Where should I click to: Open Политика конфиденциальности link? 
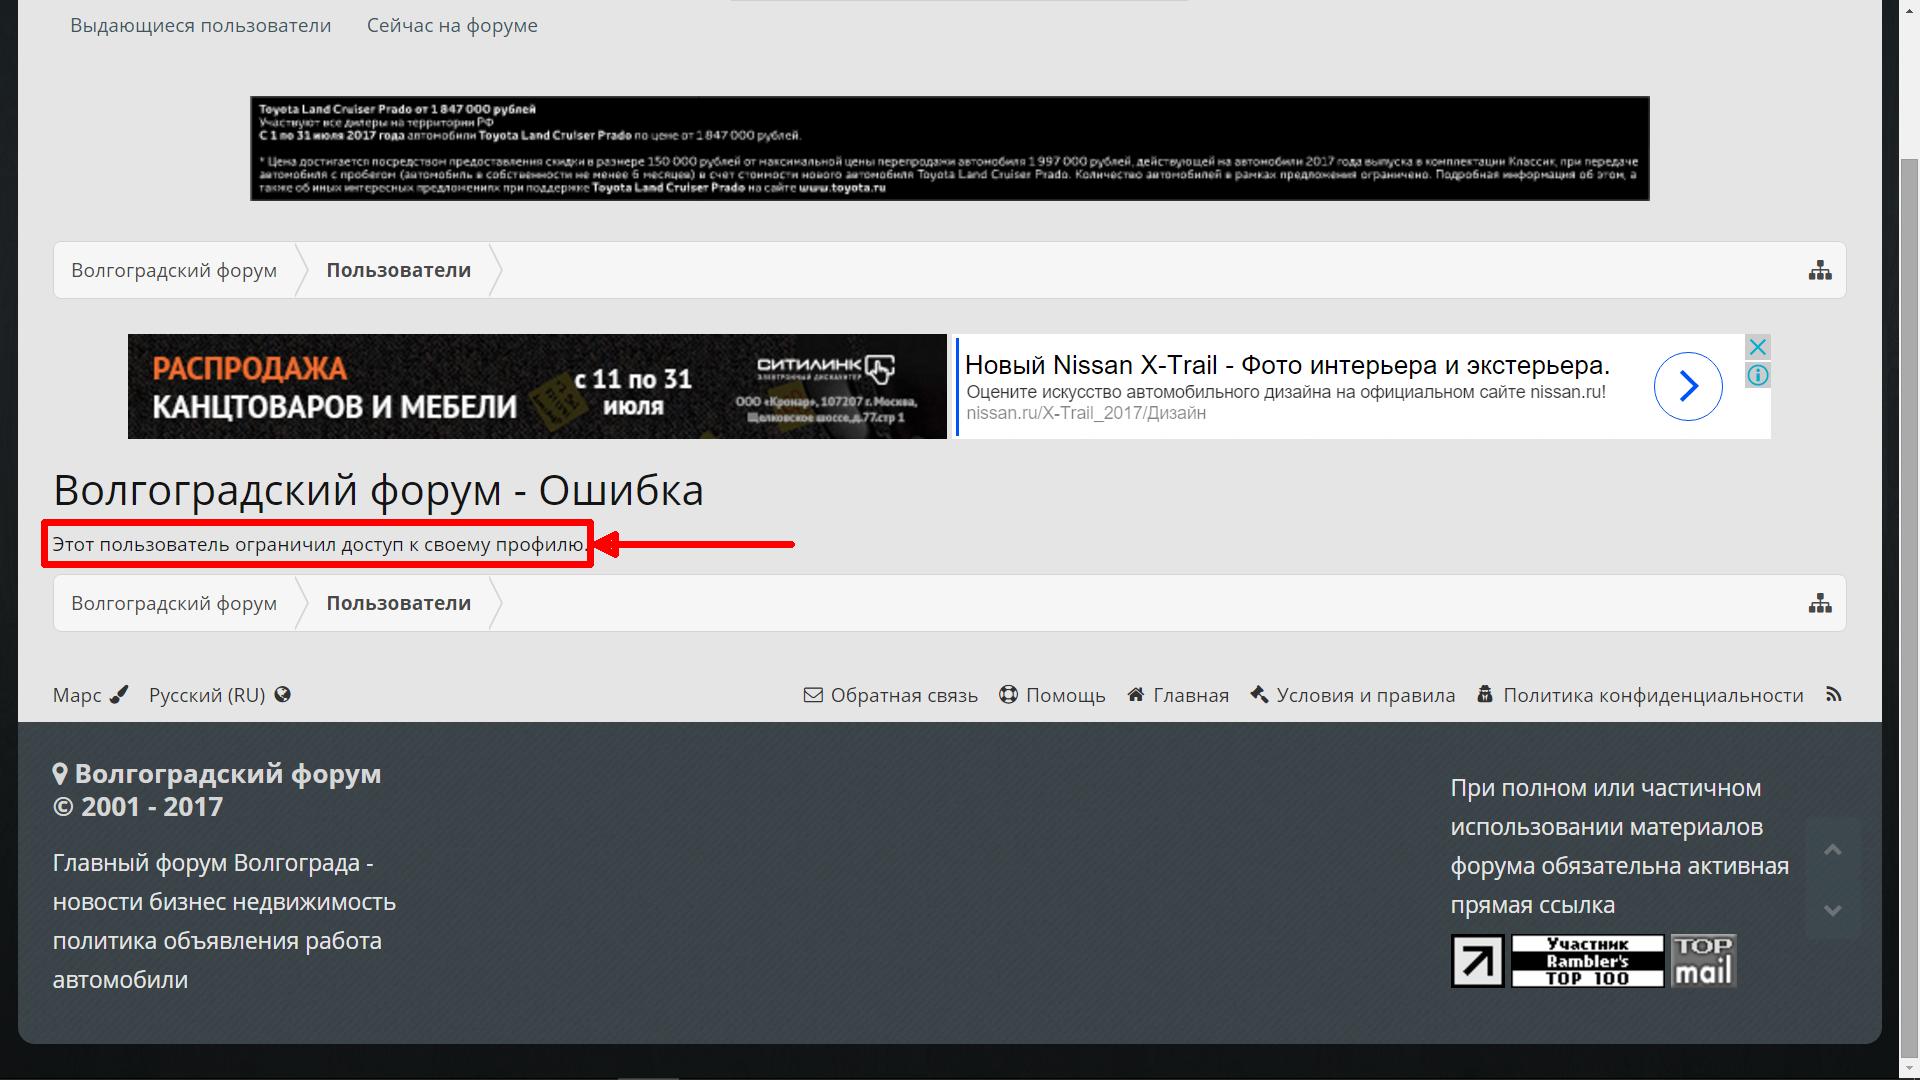point(1641,695)
